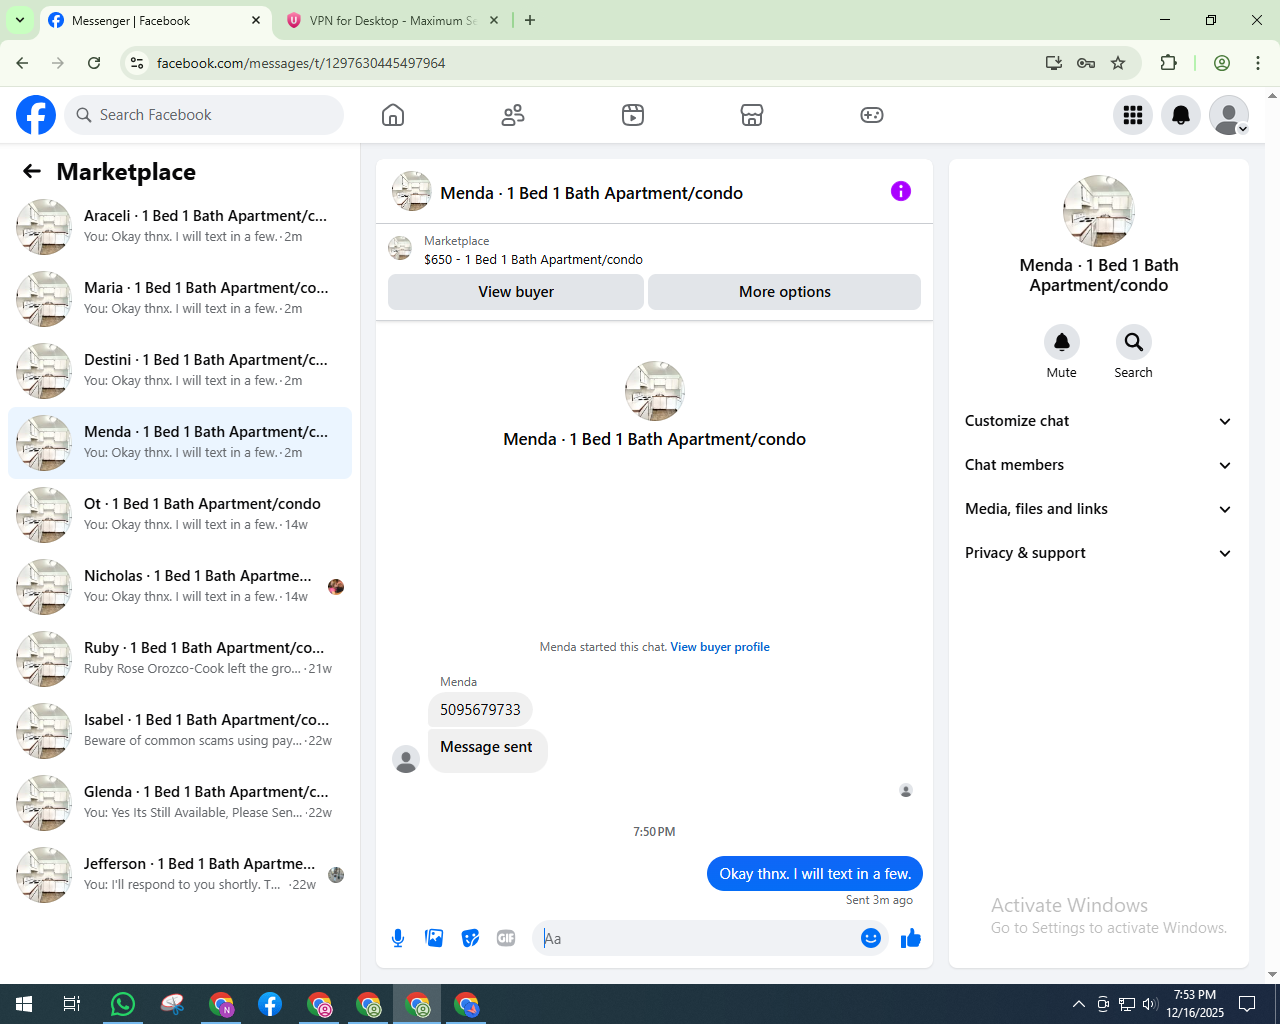Open the tab search dropdown arrow
1280x1024 pixels.
click(19, 20)
